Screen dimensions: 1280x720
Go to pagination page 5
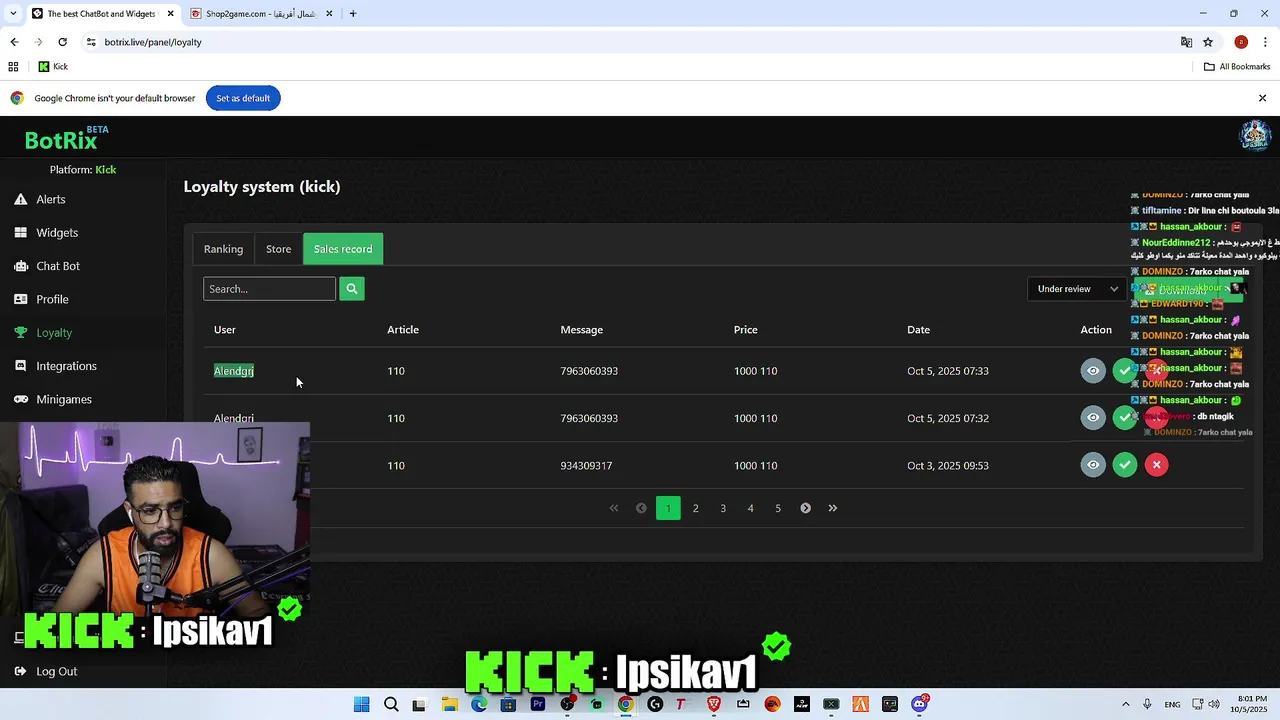[778, 508]
